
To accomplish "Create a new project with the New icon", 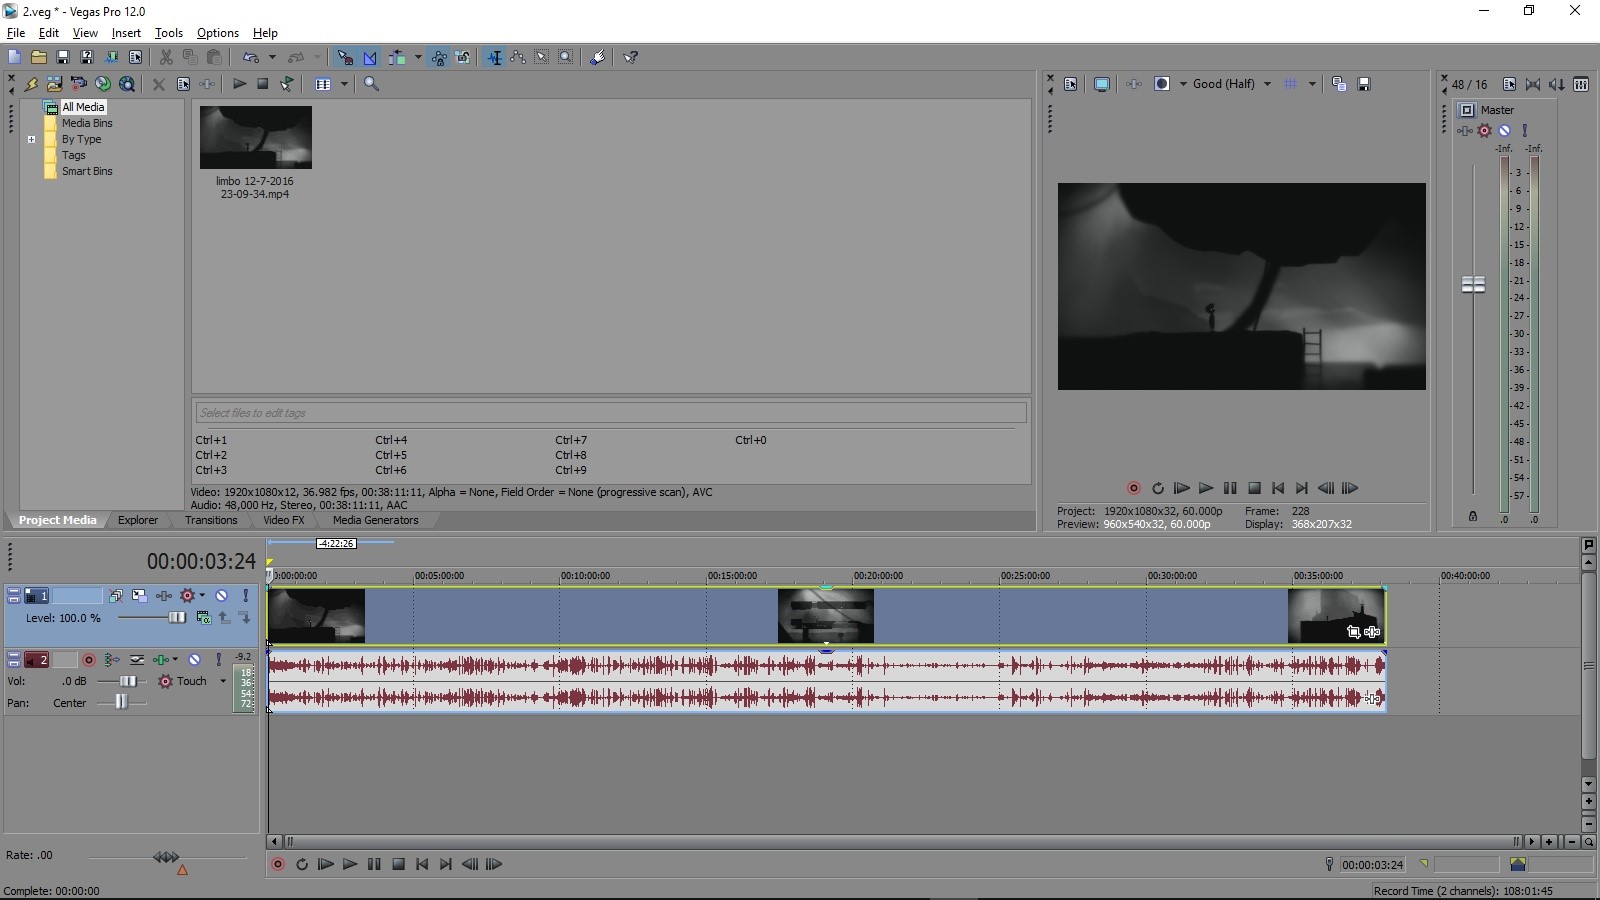I will pyautogui.click(x=14, y=57).
